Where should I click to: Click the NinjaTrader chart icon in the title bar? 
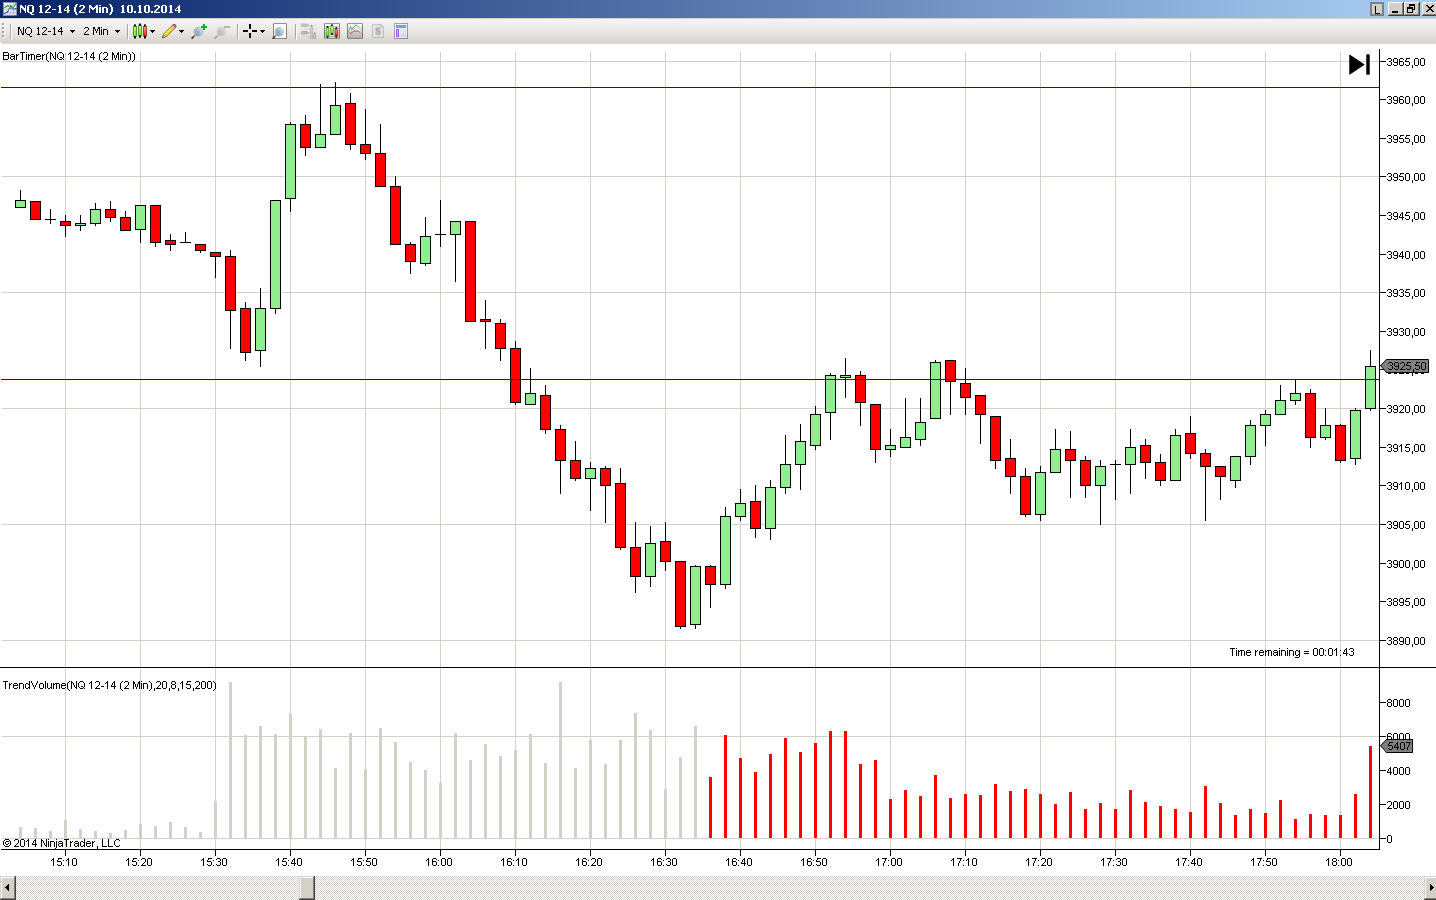[x=10, y=9]
